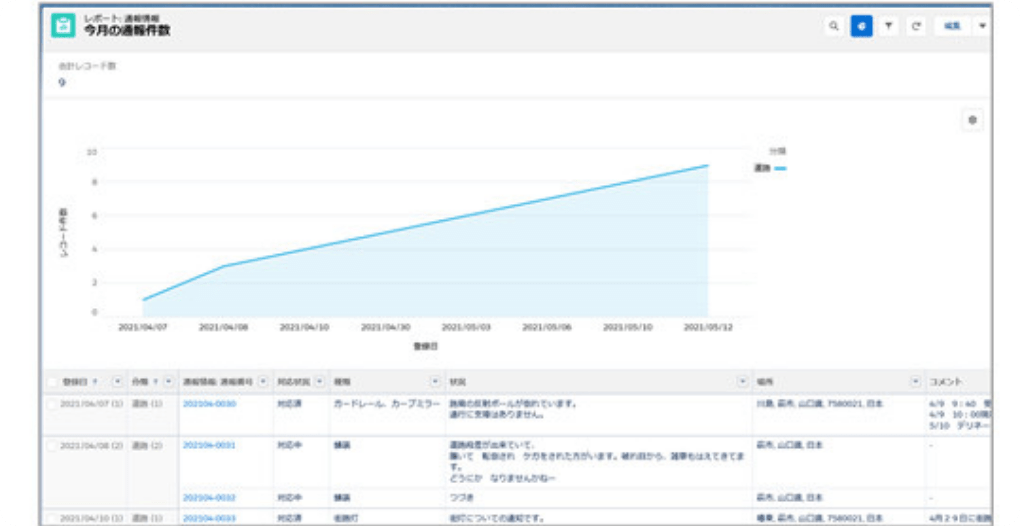1020x526 pixels.
Task: Open the filter funnel icon
Action: [888, 27]
